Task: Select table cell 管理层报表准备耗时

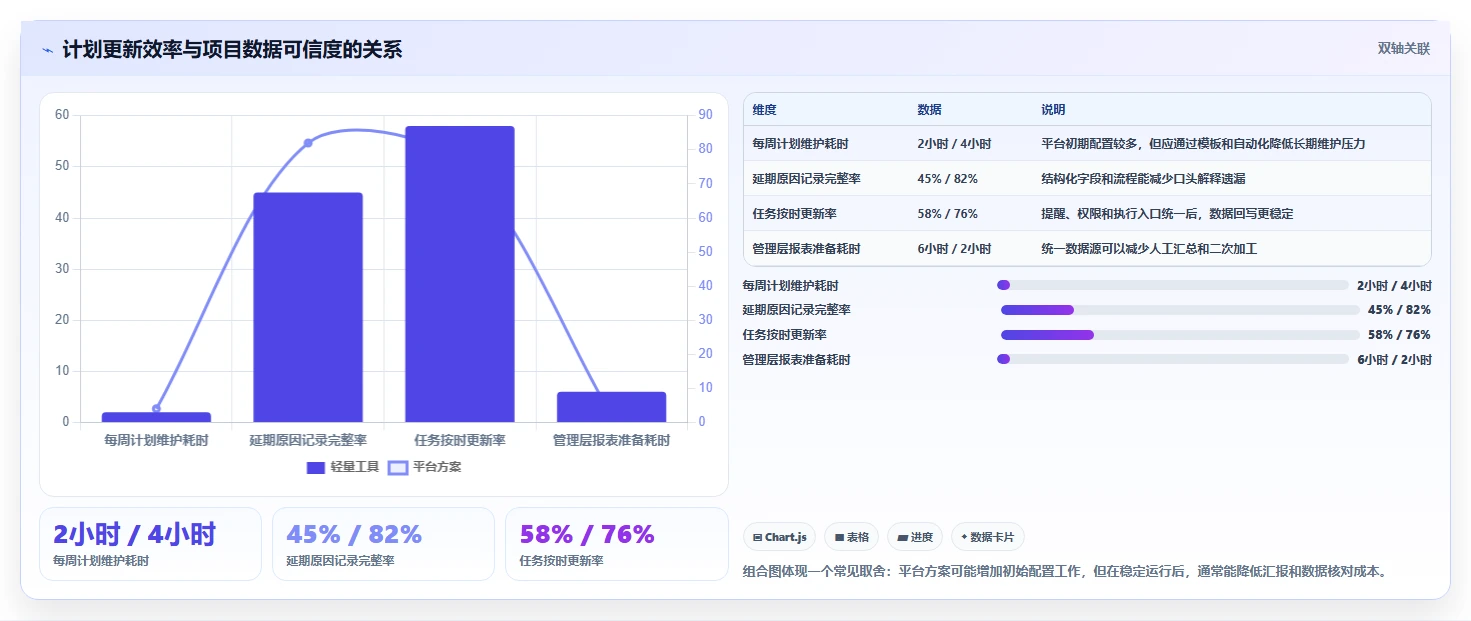Action: click(806, 249)
